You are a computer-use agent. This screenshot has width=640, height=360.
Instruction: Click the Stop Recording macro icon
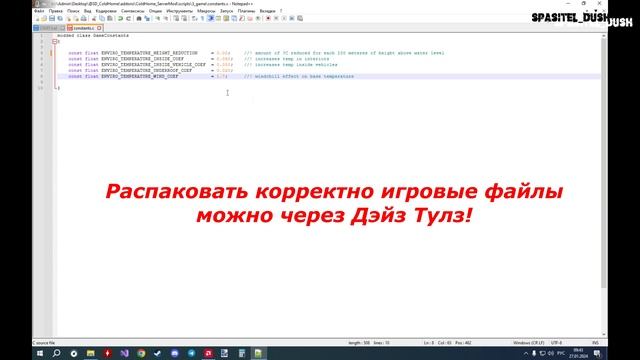coord(276,18)
